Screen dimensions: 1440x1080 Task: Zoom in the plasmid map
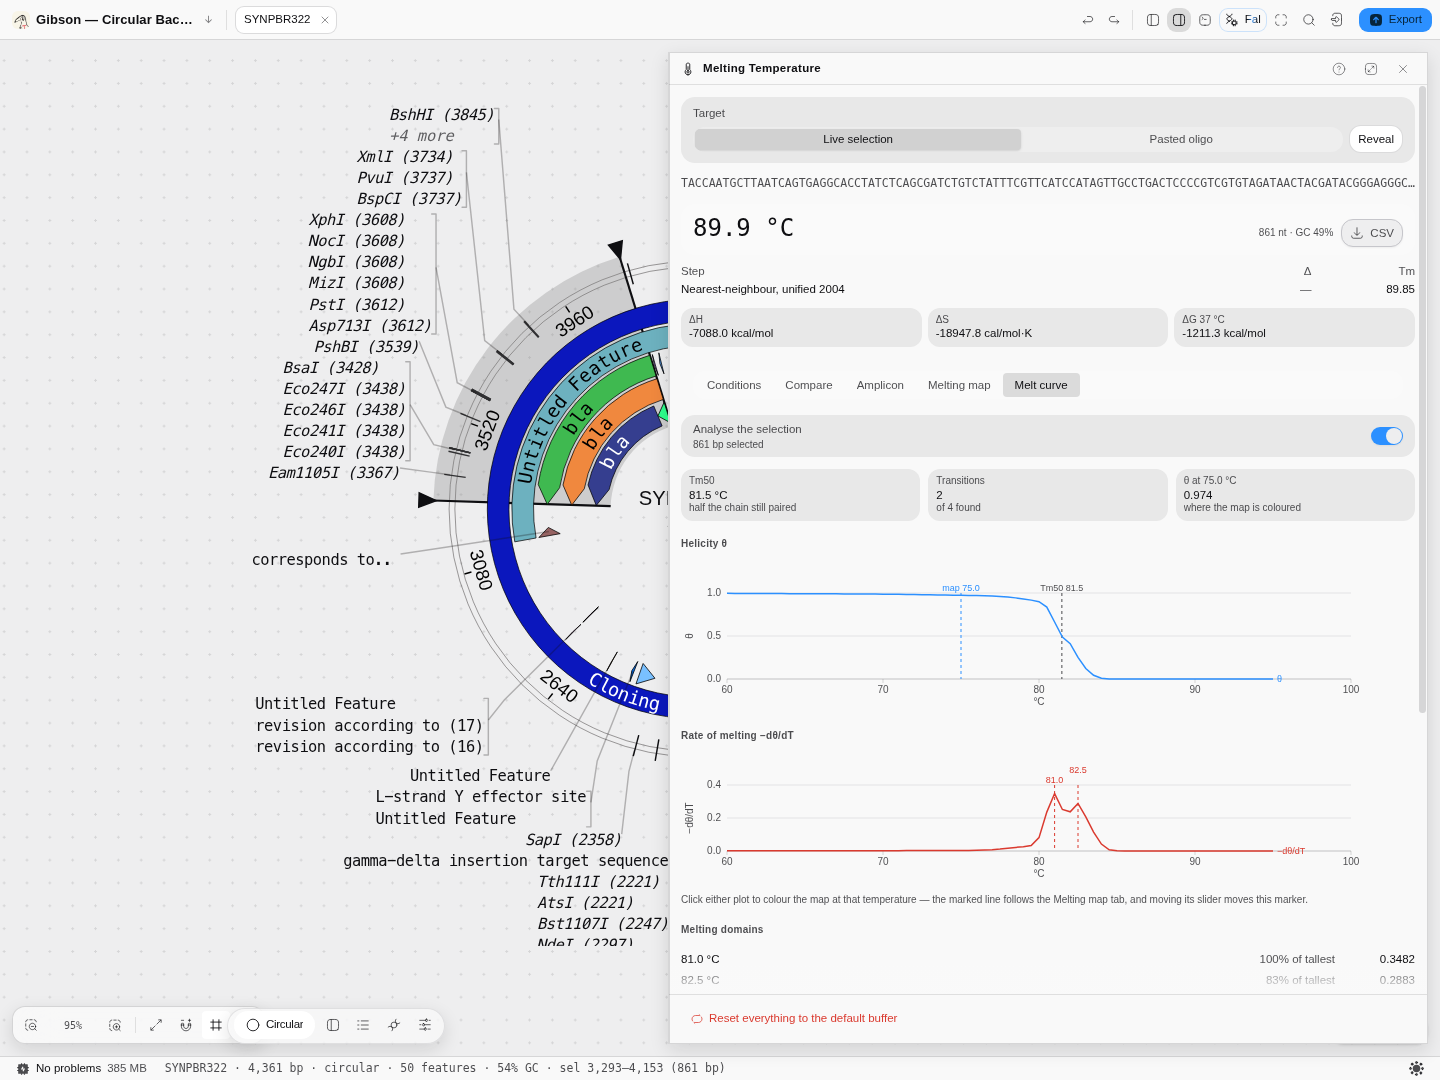[x=115, y=1025]
